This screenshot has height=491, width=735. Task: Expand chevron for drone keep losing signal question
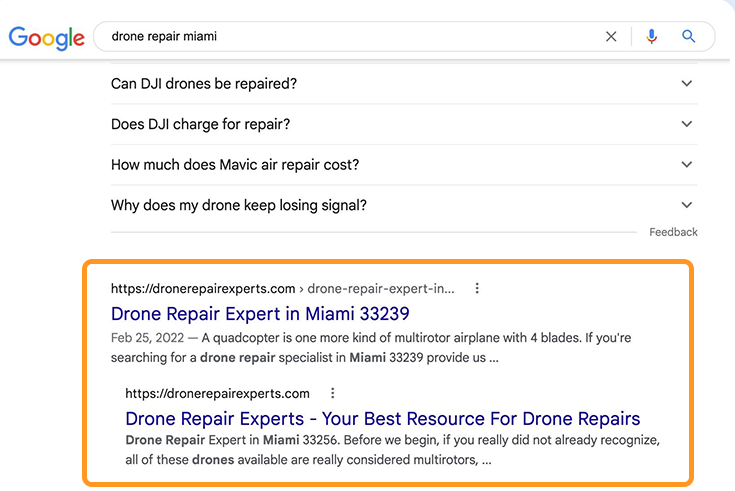click(686, 205)
